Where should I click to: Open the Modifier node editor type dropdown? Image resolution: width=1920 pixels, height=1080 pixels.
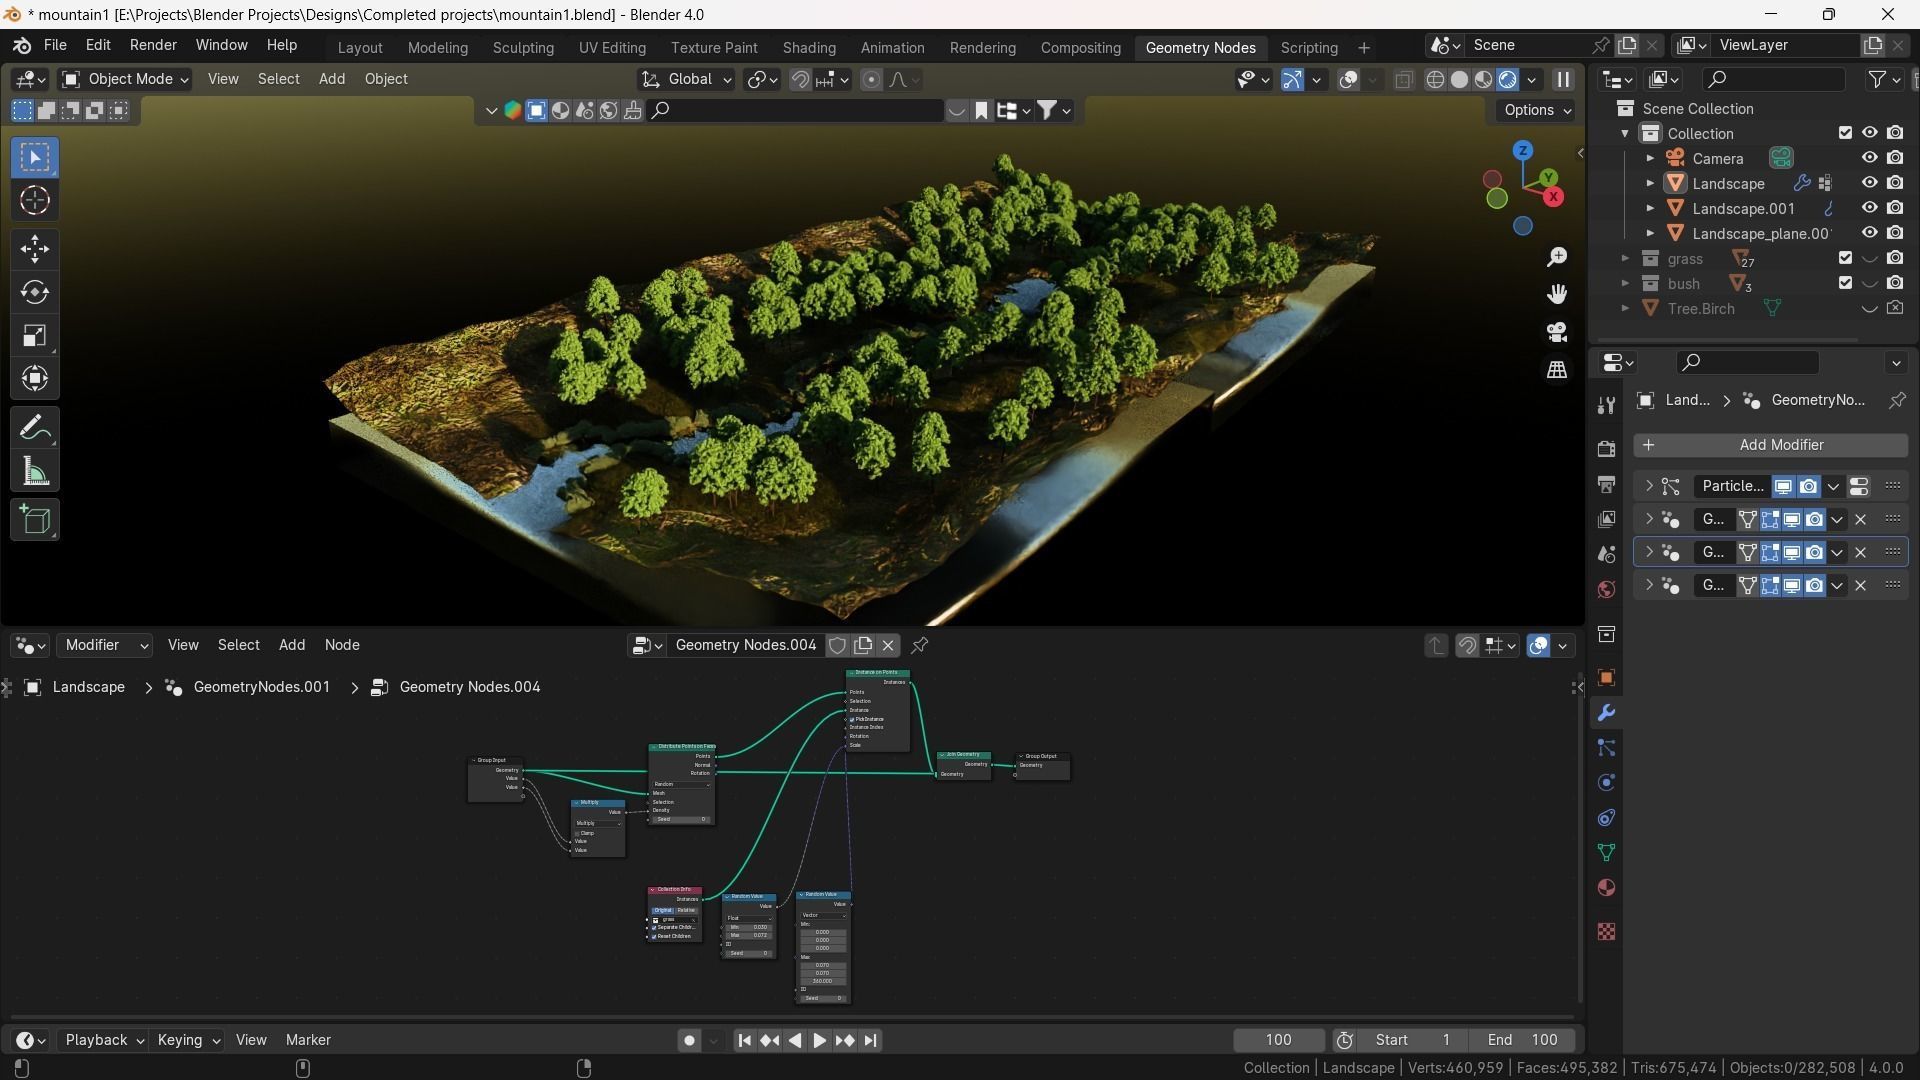coord(104,645)
